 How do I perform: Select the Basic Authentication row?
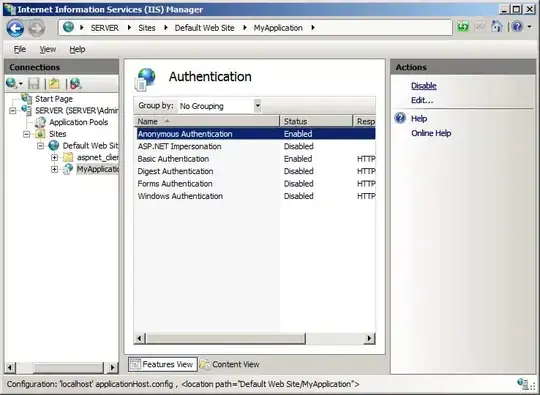point(256,158)
